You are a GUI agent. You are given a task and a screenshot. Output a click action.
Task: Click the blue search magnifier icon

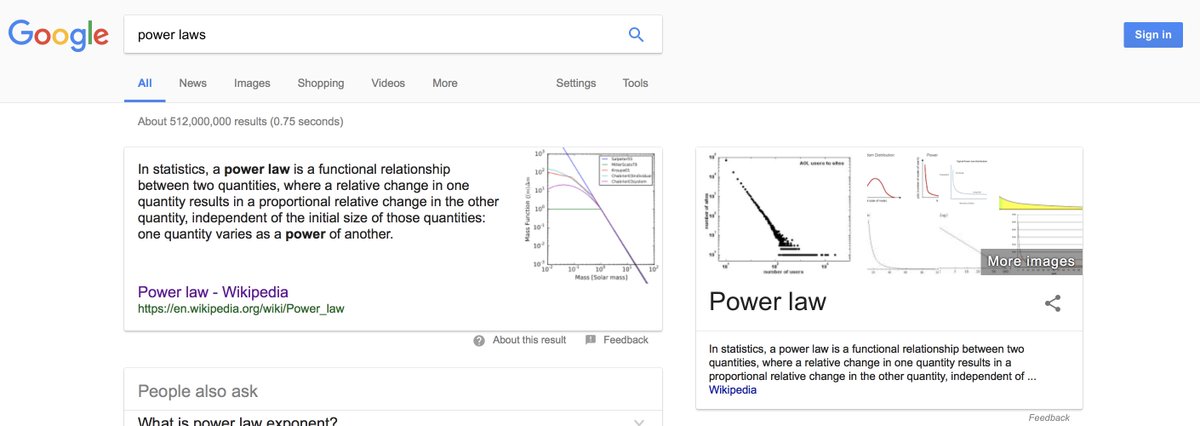(636, 34)
